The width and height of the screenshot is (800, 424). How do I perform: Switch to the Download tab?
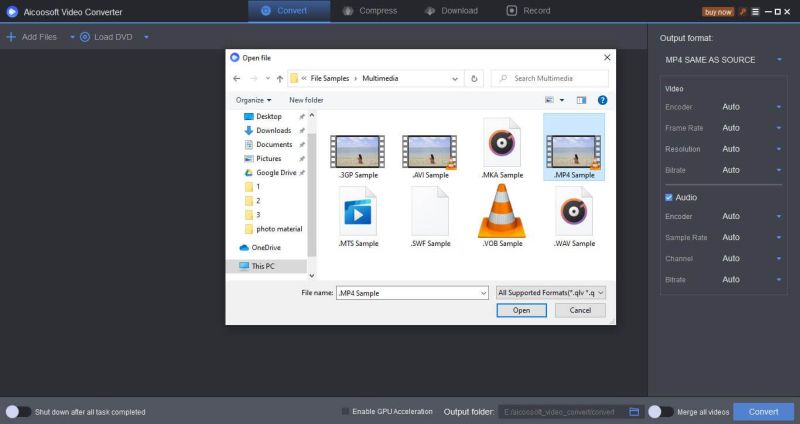[x=451, y=11]
